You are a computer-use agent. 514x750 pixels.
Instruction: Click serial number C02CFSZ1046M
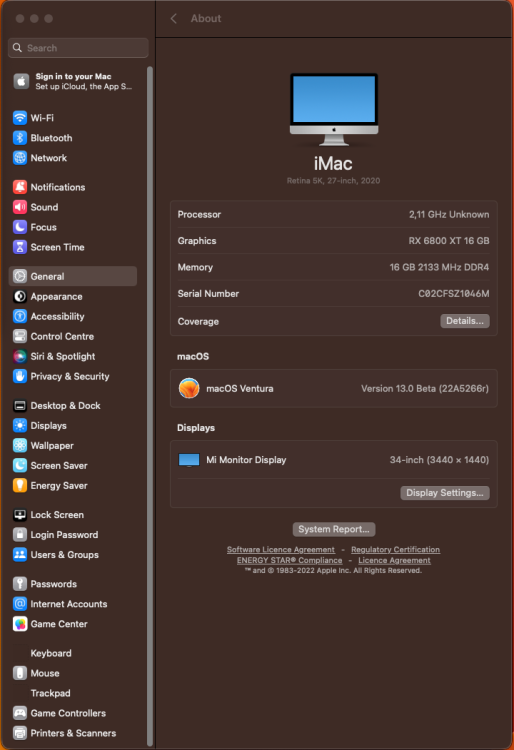click(x=453, y=294)
